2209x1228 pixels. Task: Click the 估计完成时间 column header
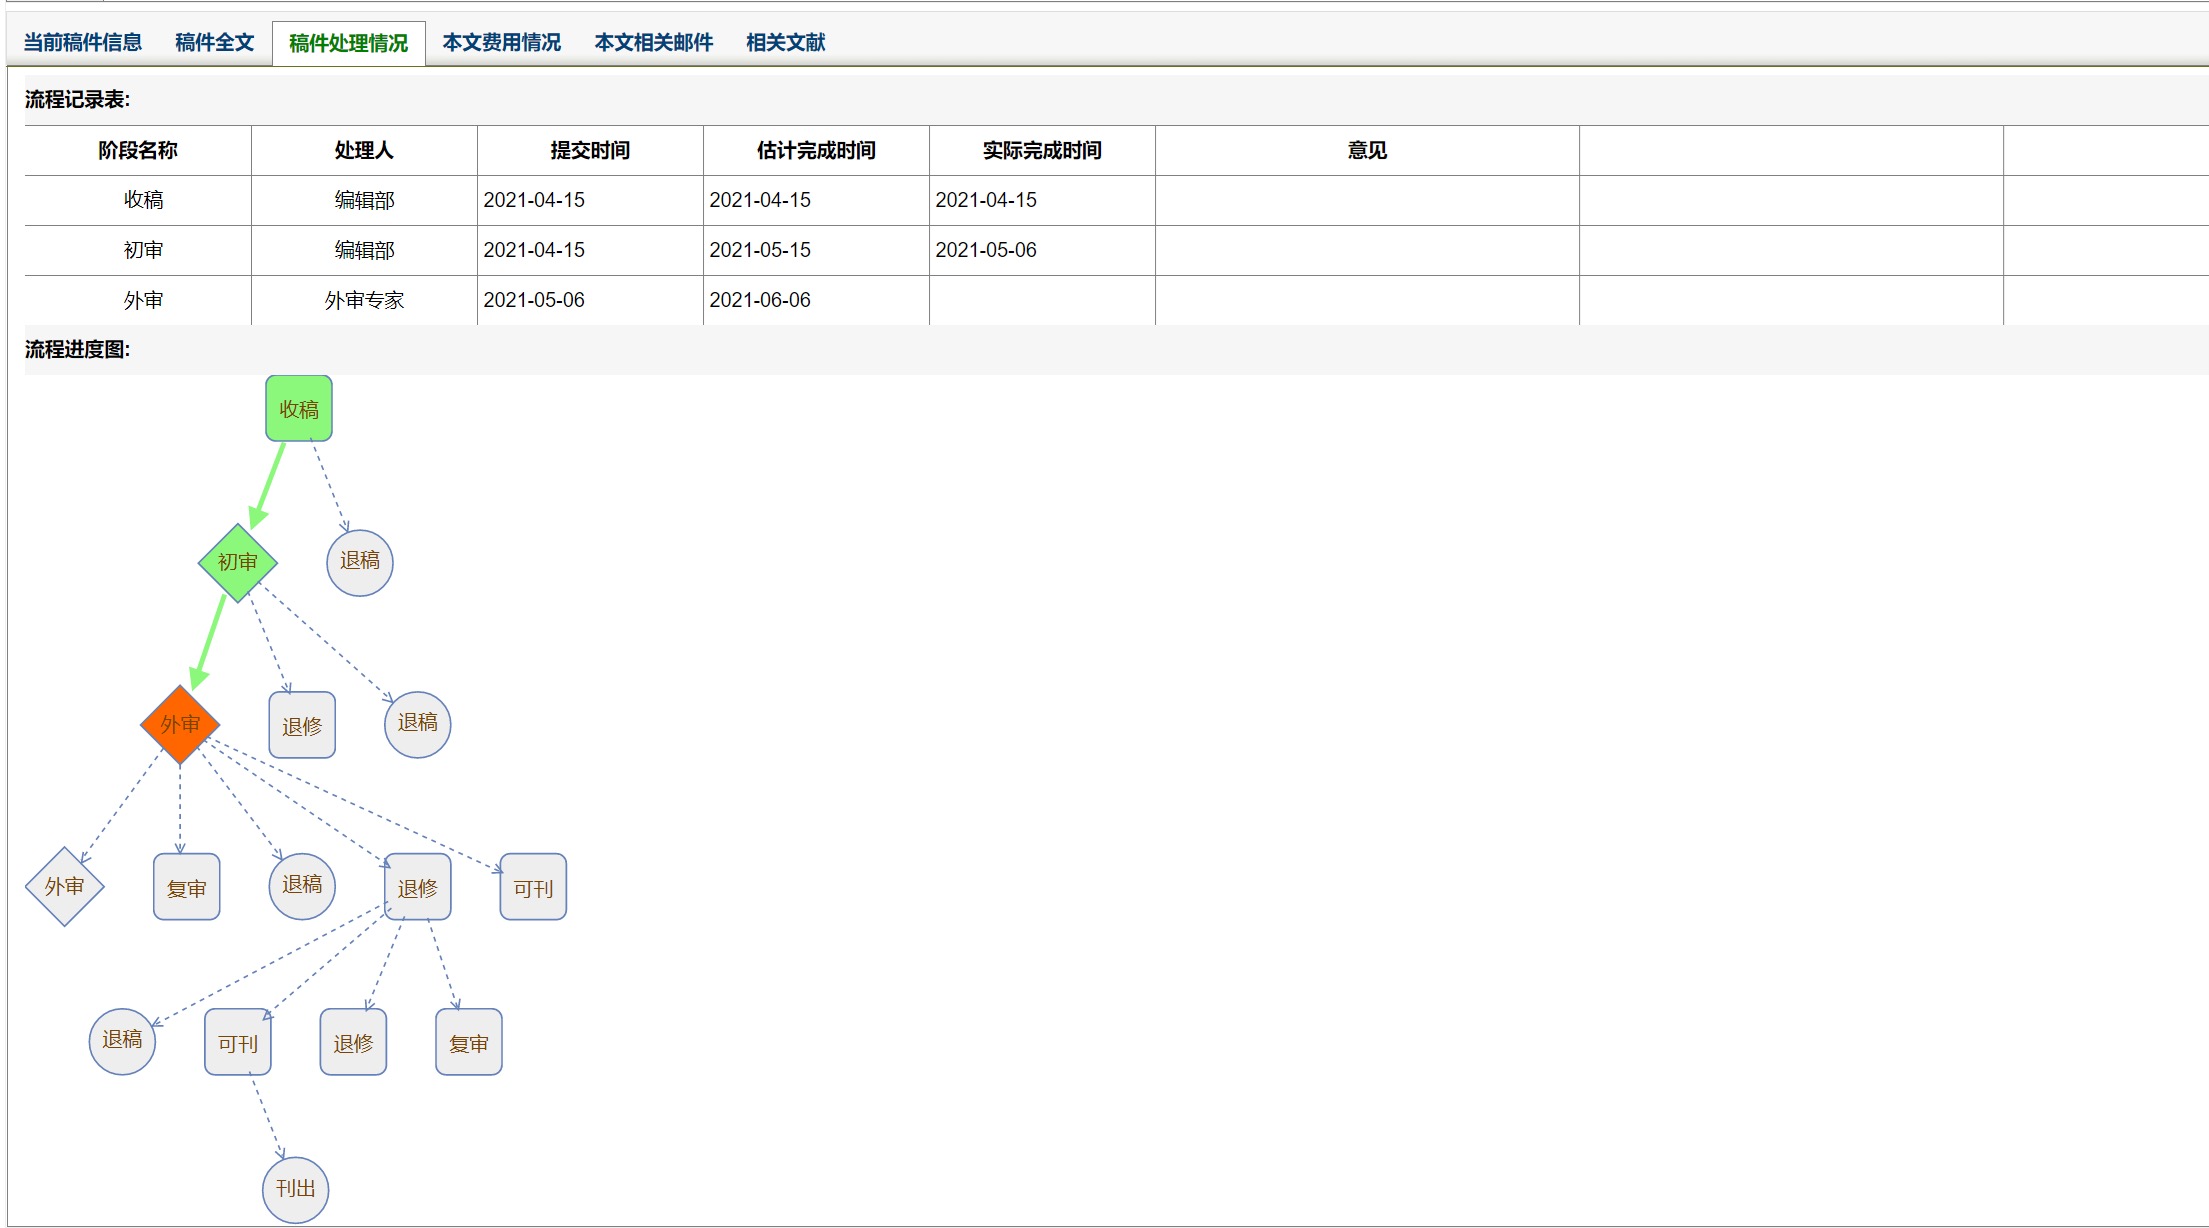816,150
